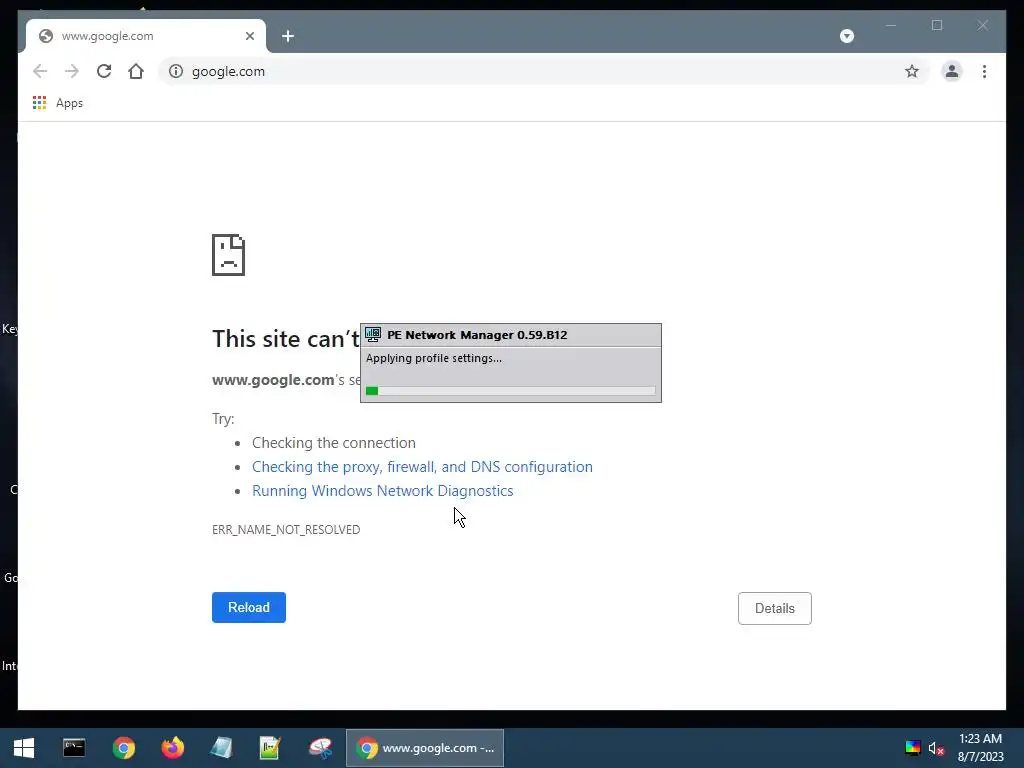
Task: Open the Windows Start menu
Action: point(24,748)
